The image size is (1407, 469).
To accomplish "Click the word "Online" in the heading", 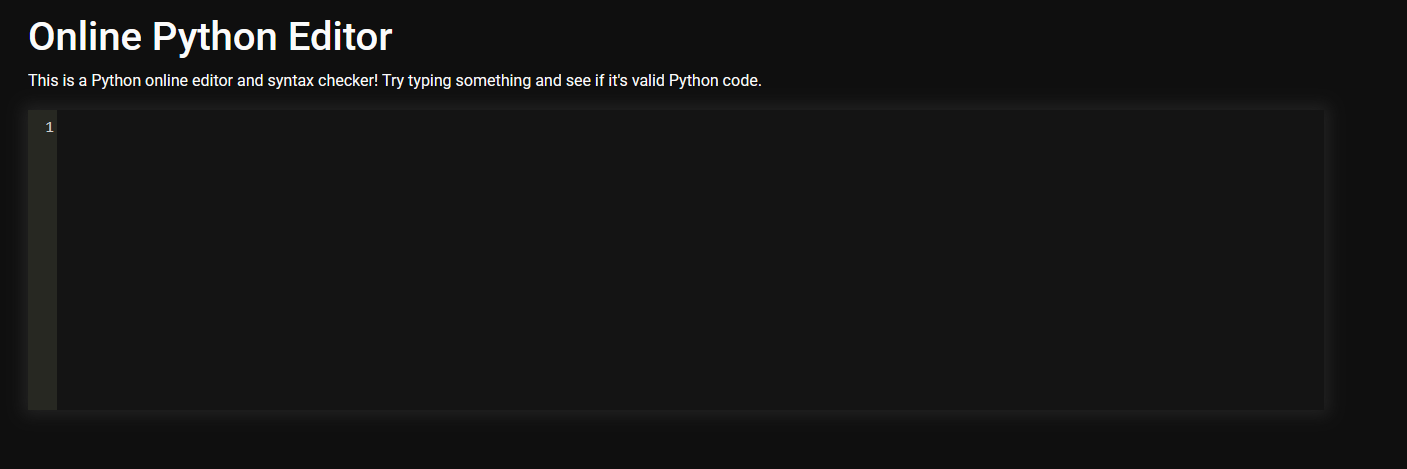I will coord(84,37).
